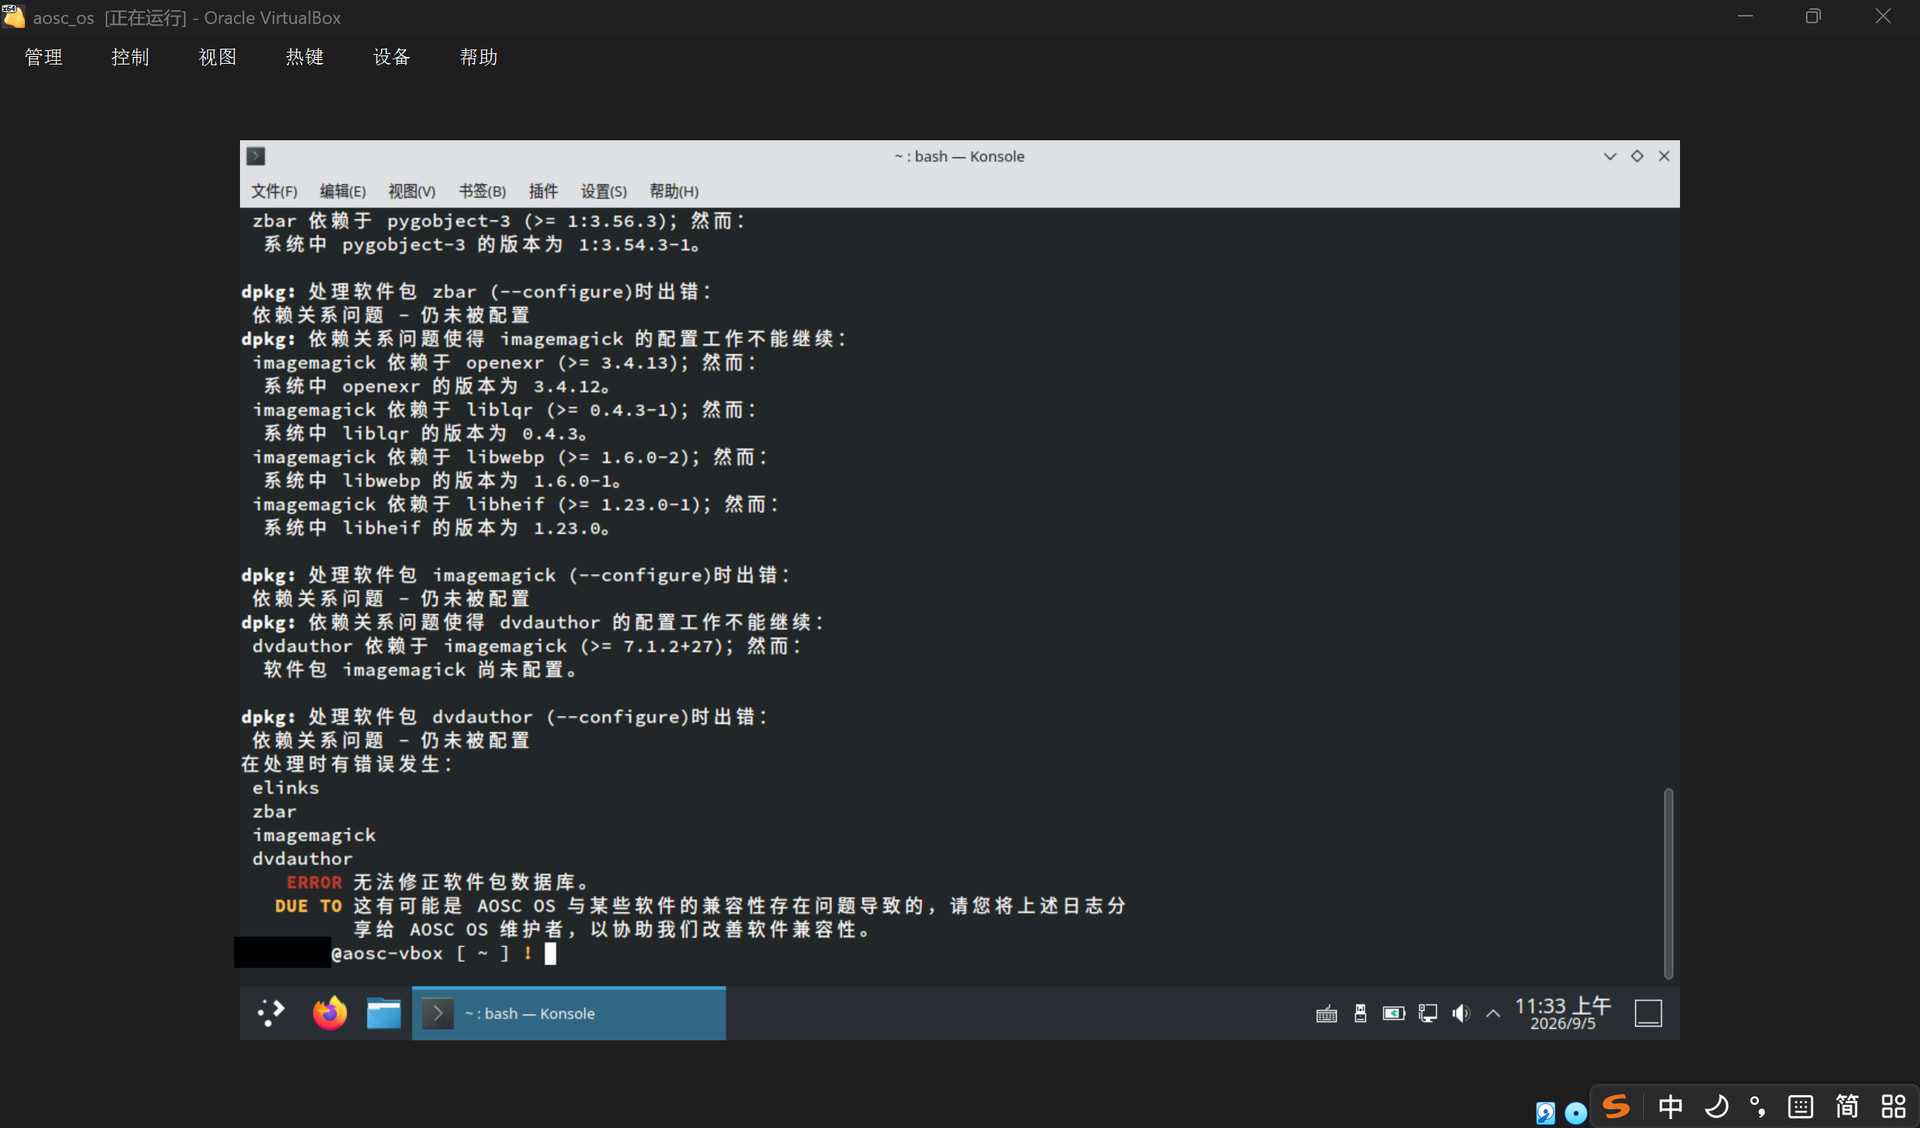Open VirtualBox 设备 menu

click(392, 57)
